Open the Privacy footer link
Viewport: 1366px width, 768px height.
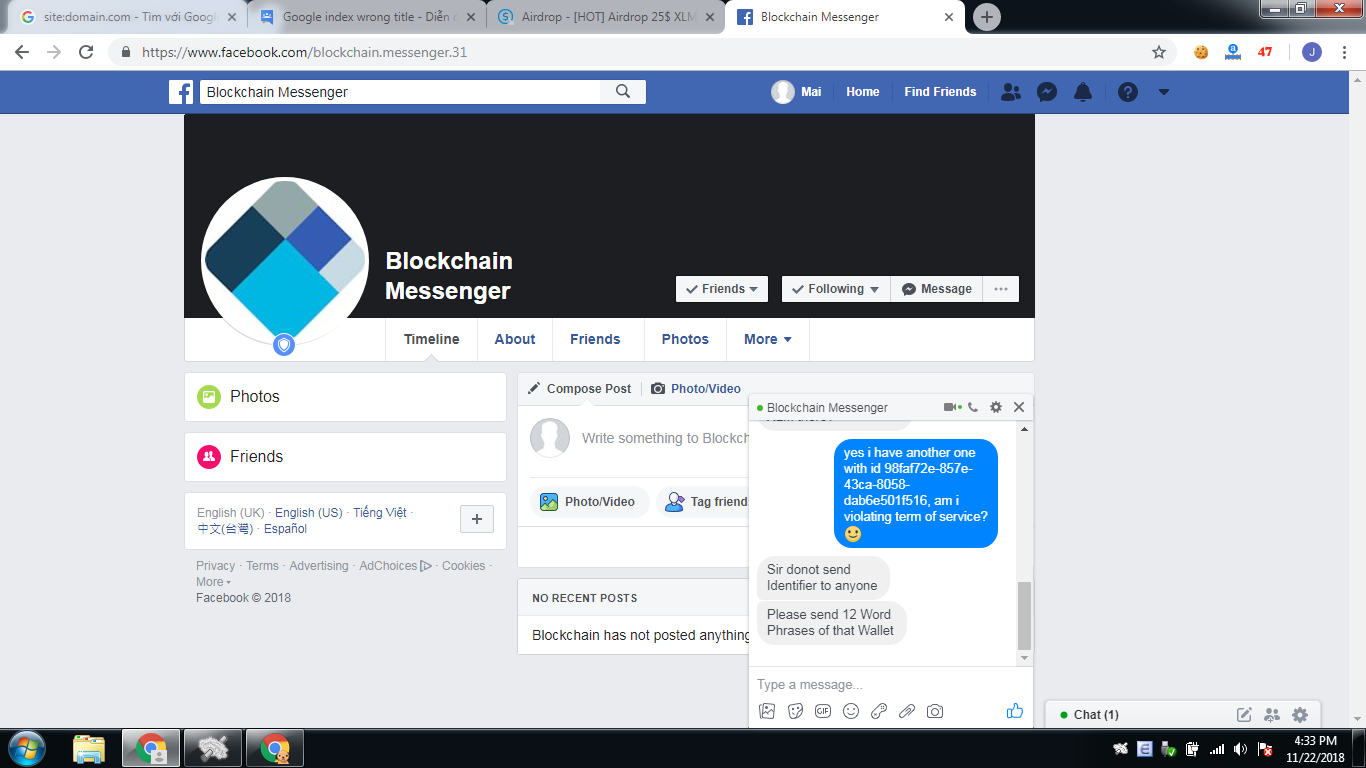point(215,566)
